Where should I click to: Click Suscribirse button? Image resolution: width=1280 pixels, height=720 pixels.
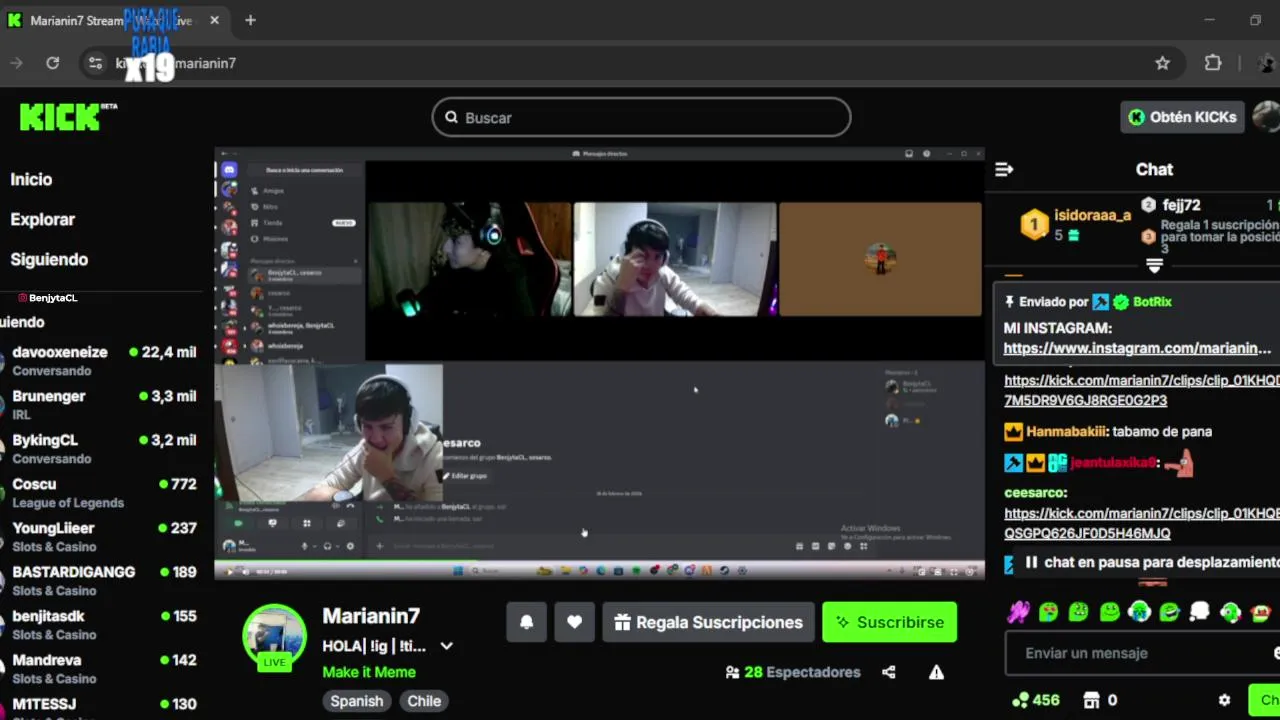point(889,622)
